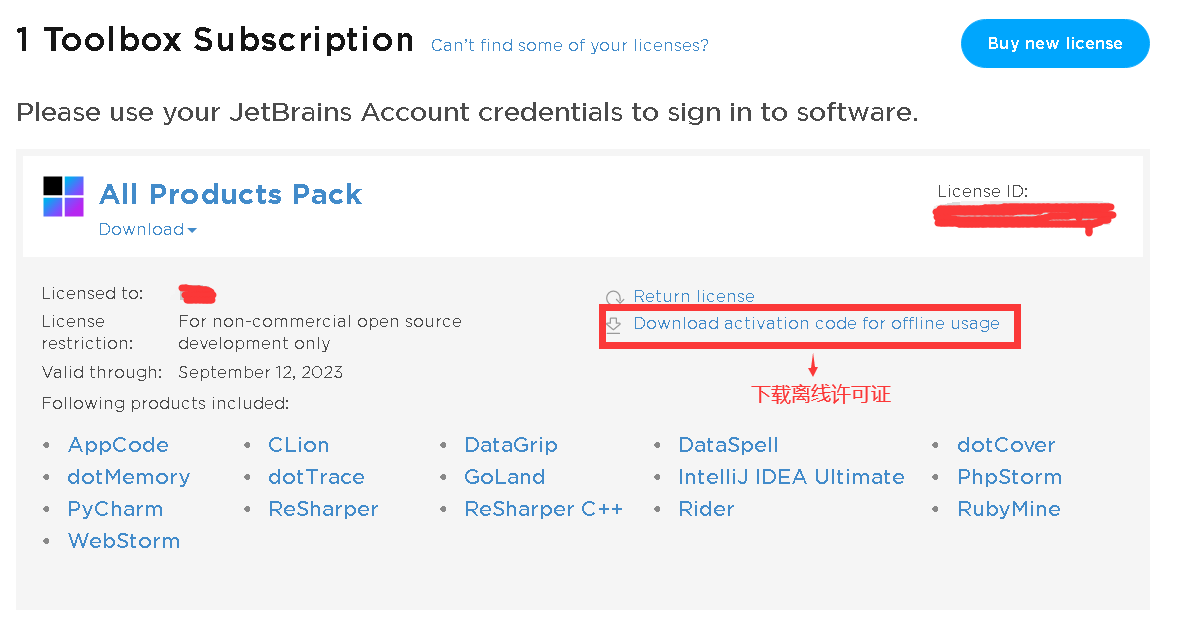Image resolution: width=1186 pixels, height=618 pixels.
Task: Open the IntelliJ IDEA Ultimate link
Action: (791, 477)
